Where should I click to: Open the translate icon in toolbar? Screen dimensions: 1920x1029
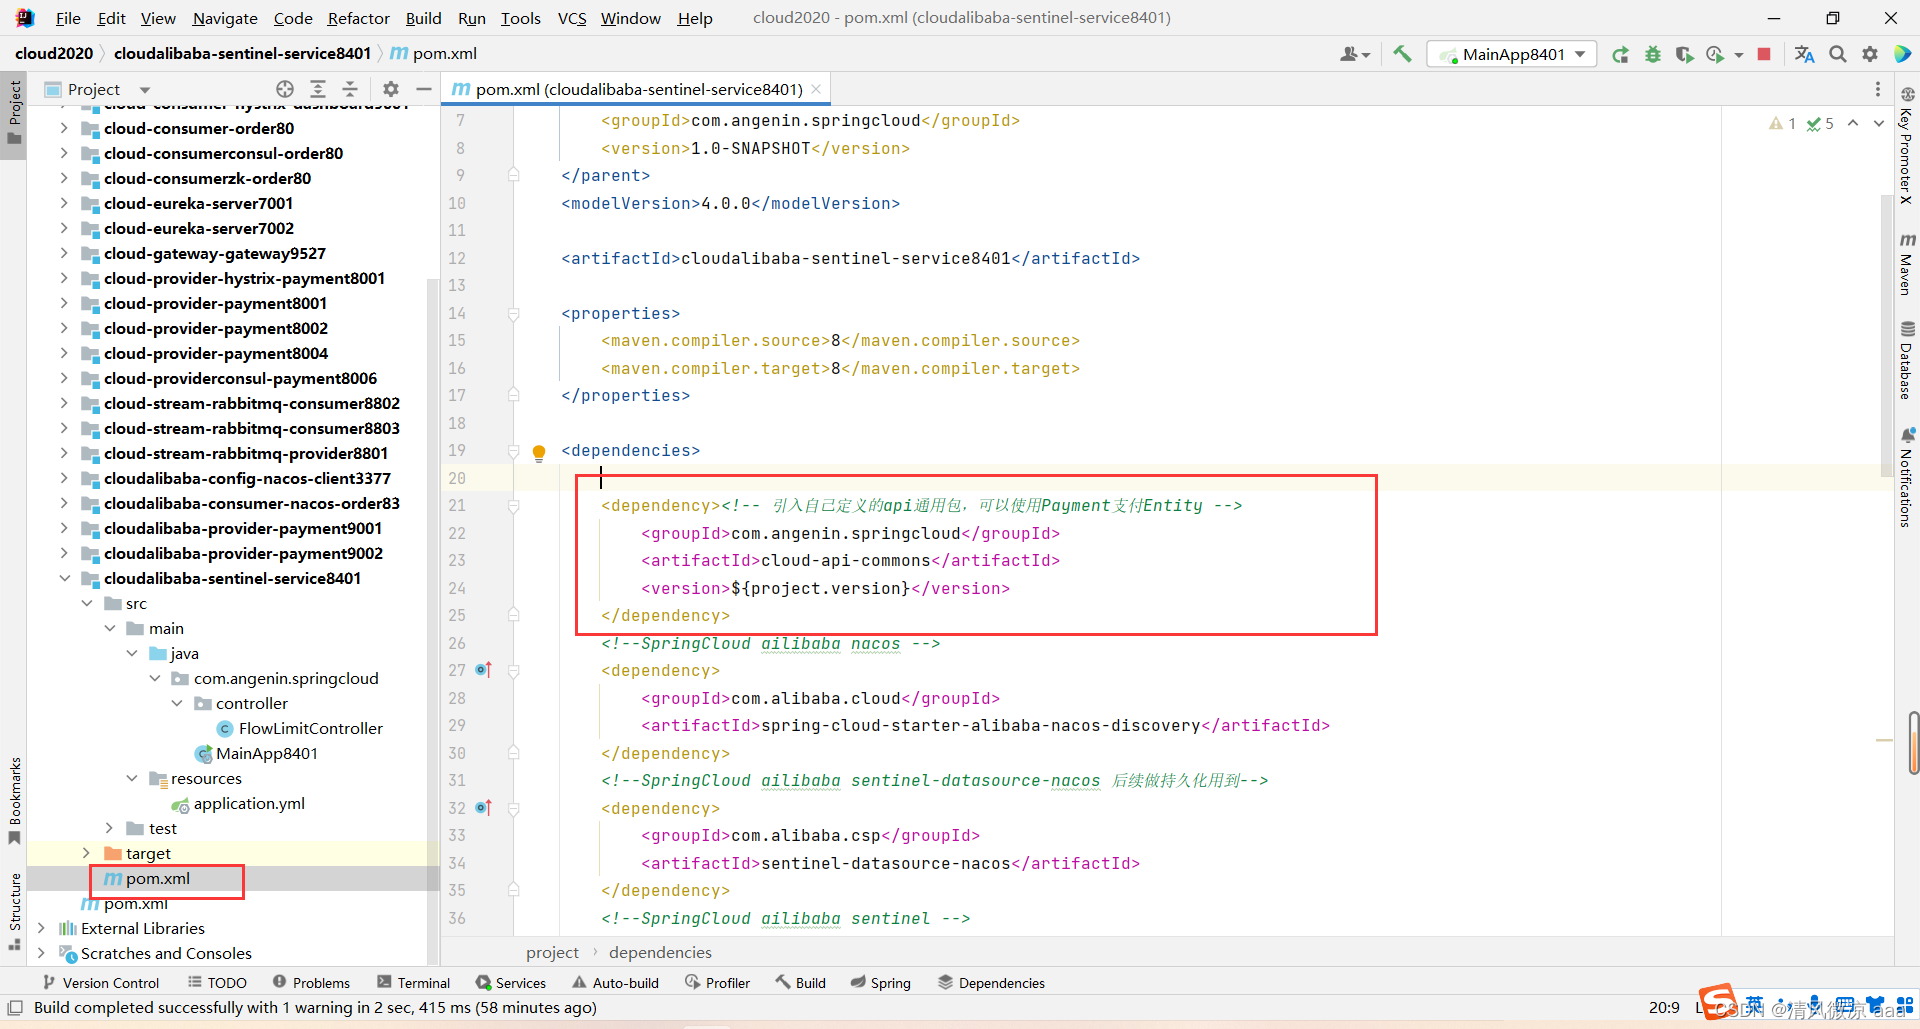(x=1804, y=54)
